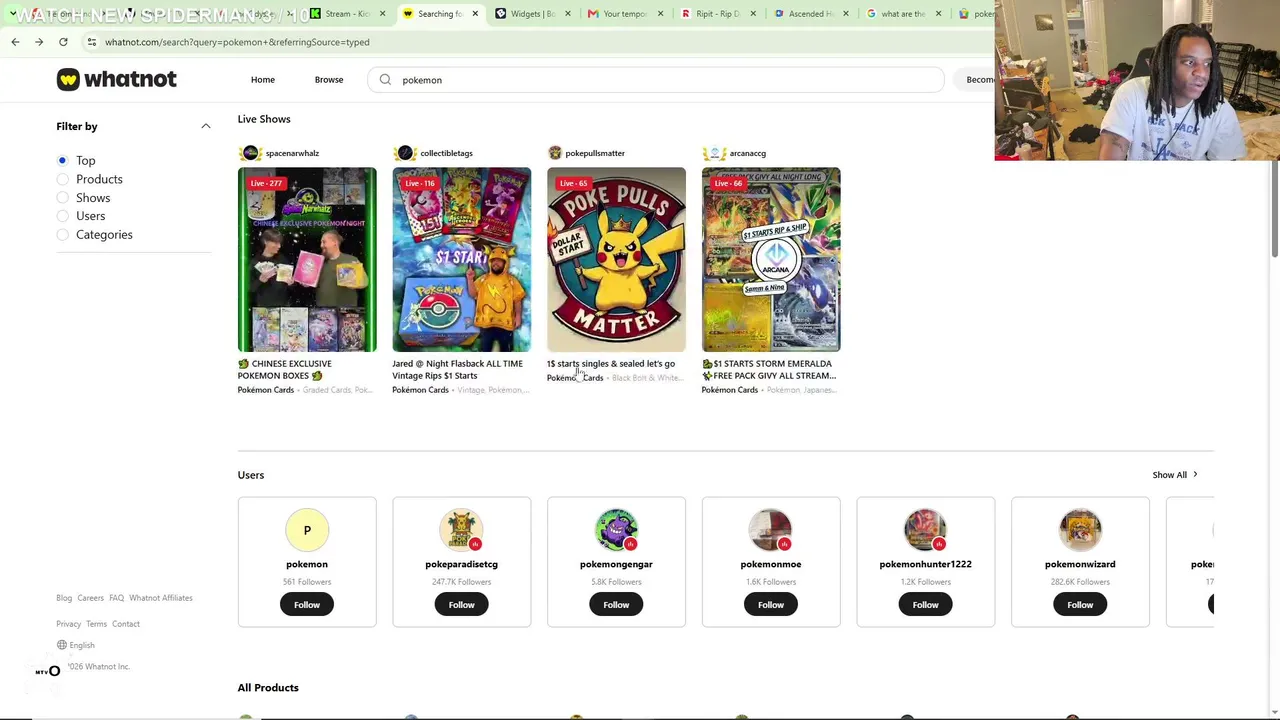Switch to the Widgets browser tab
This screenshot has width=1280, height=720.
click(531, 14)
